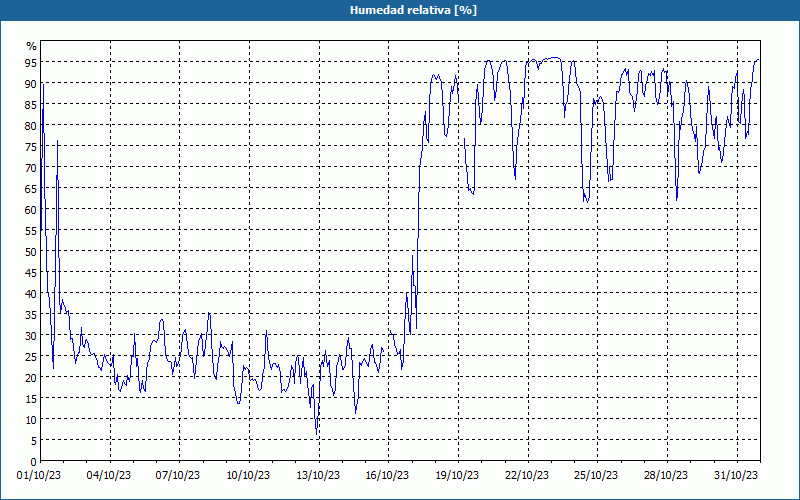Click the 'Humedad relativa [%]' chart title
The height and width of the screenshot is (500, 800).
click(413, 10)
